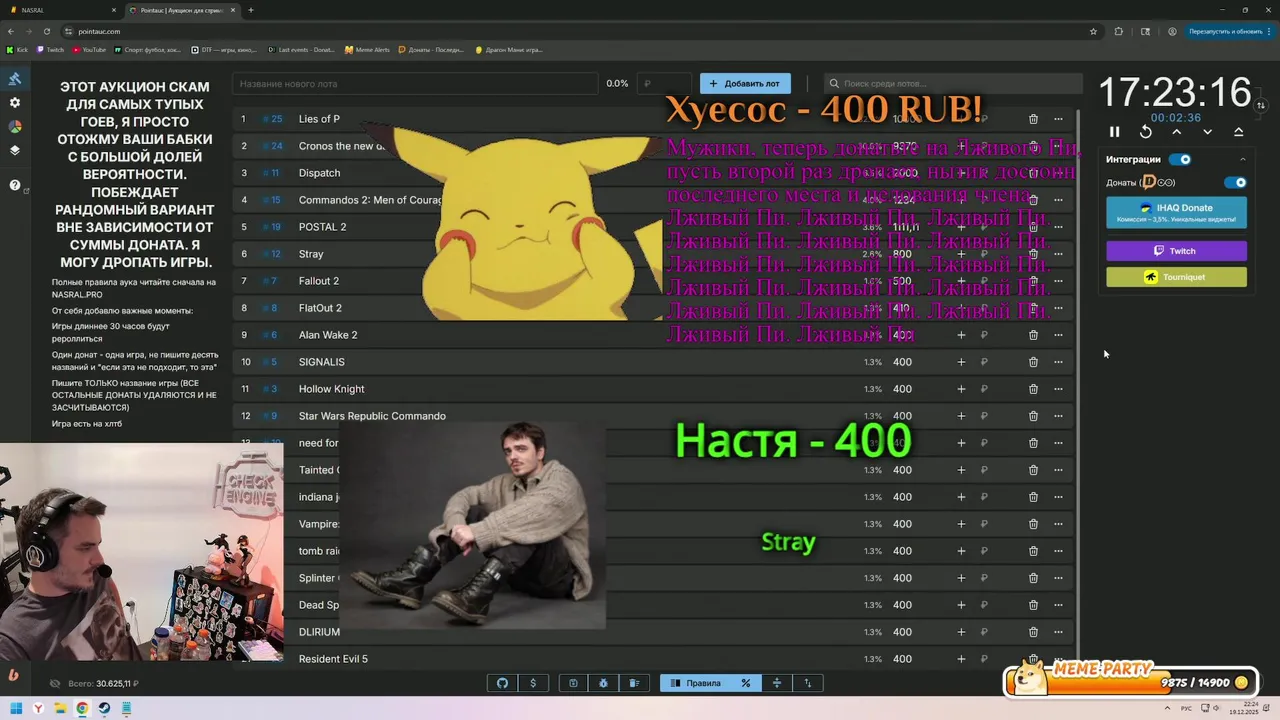The width and height of the screenshot is (1280, 720).
Task: Focus the lot search field
Action: coord(952,84)
